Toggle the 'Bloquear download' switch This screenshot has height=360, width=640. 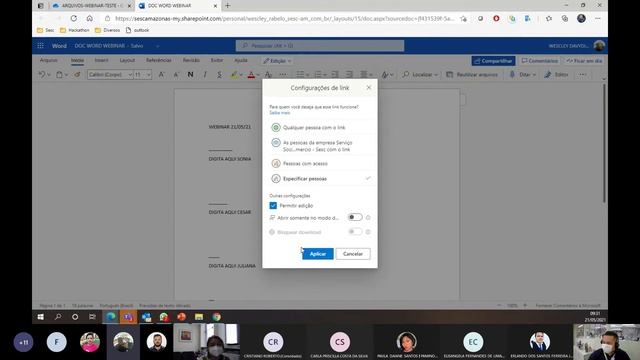coord(355,232)
